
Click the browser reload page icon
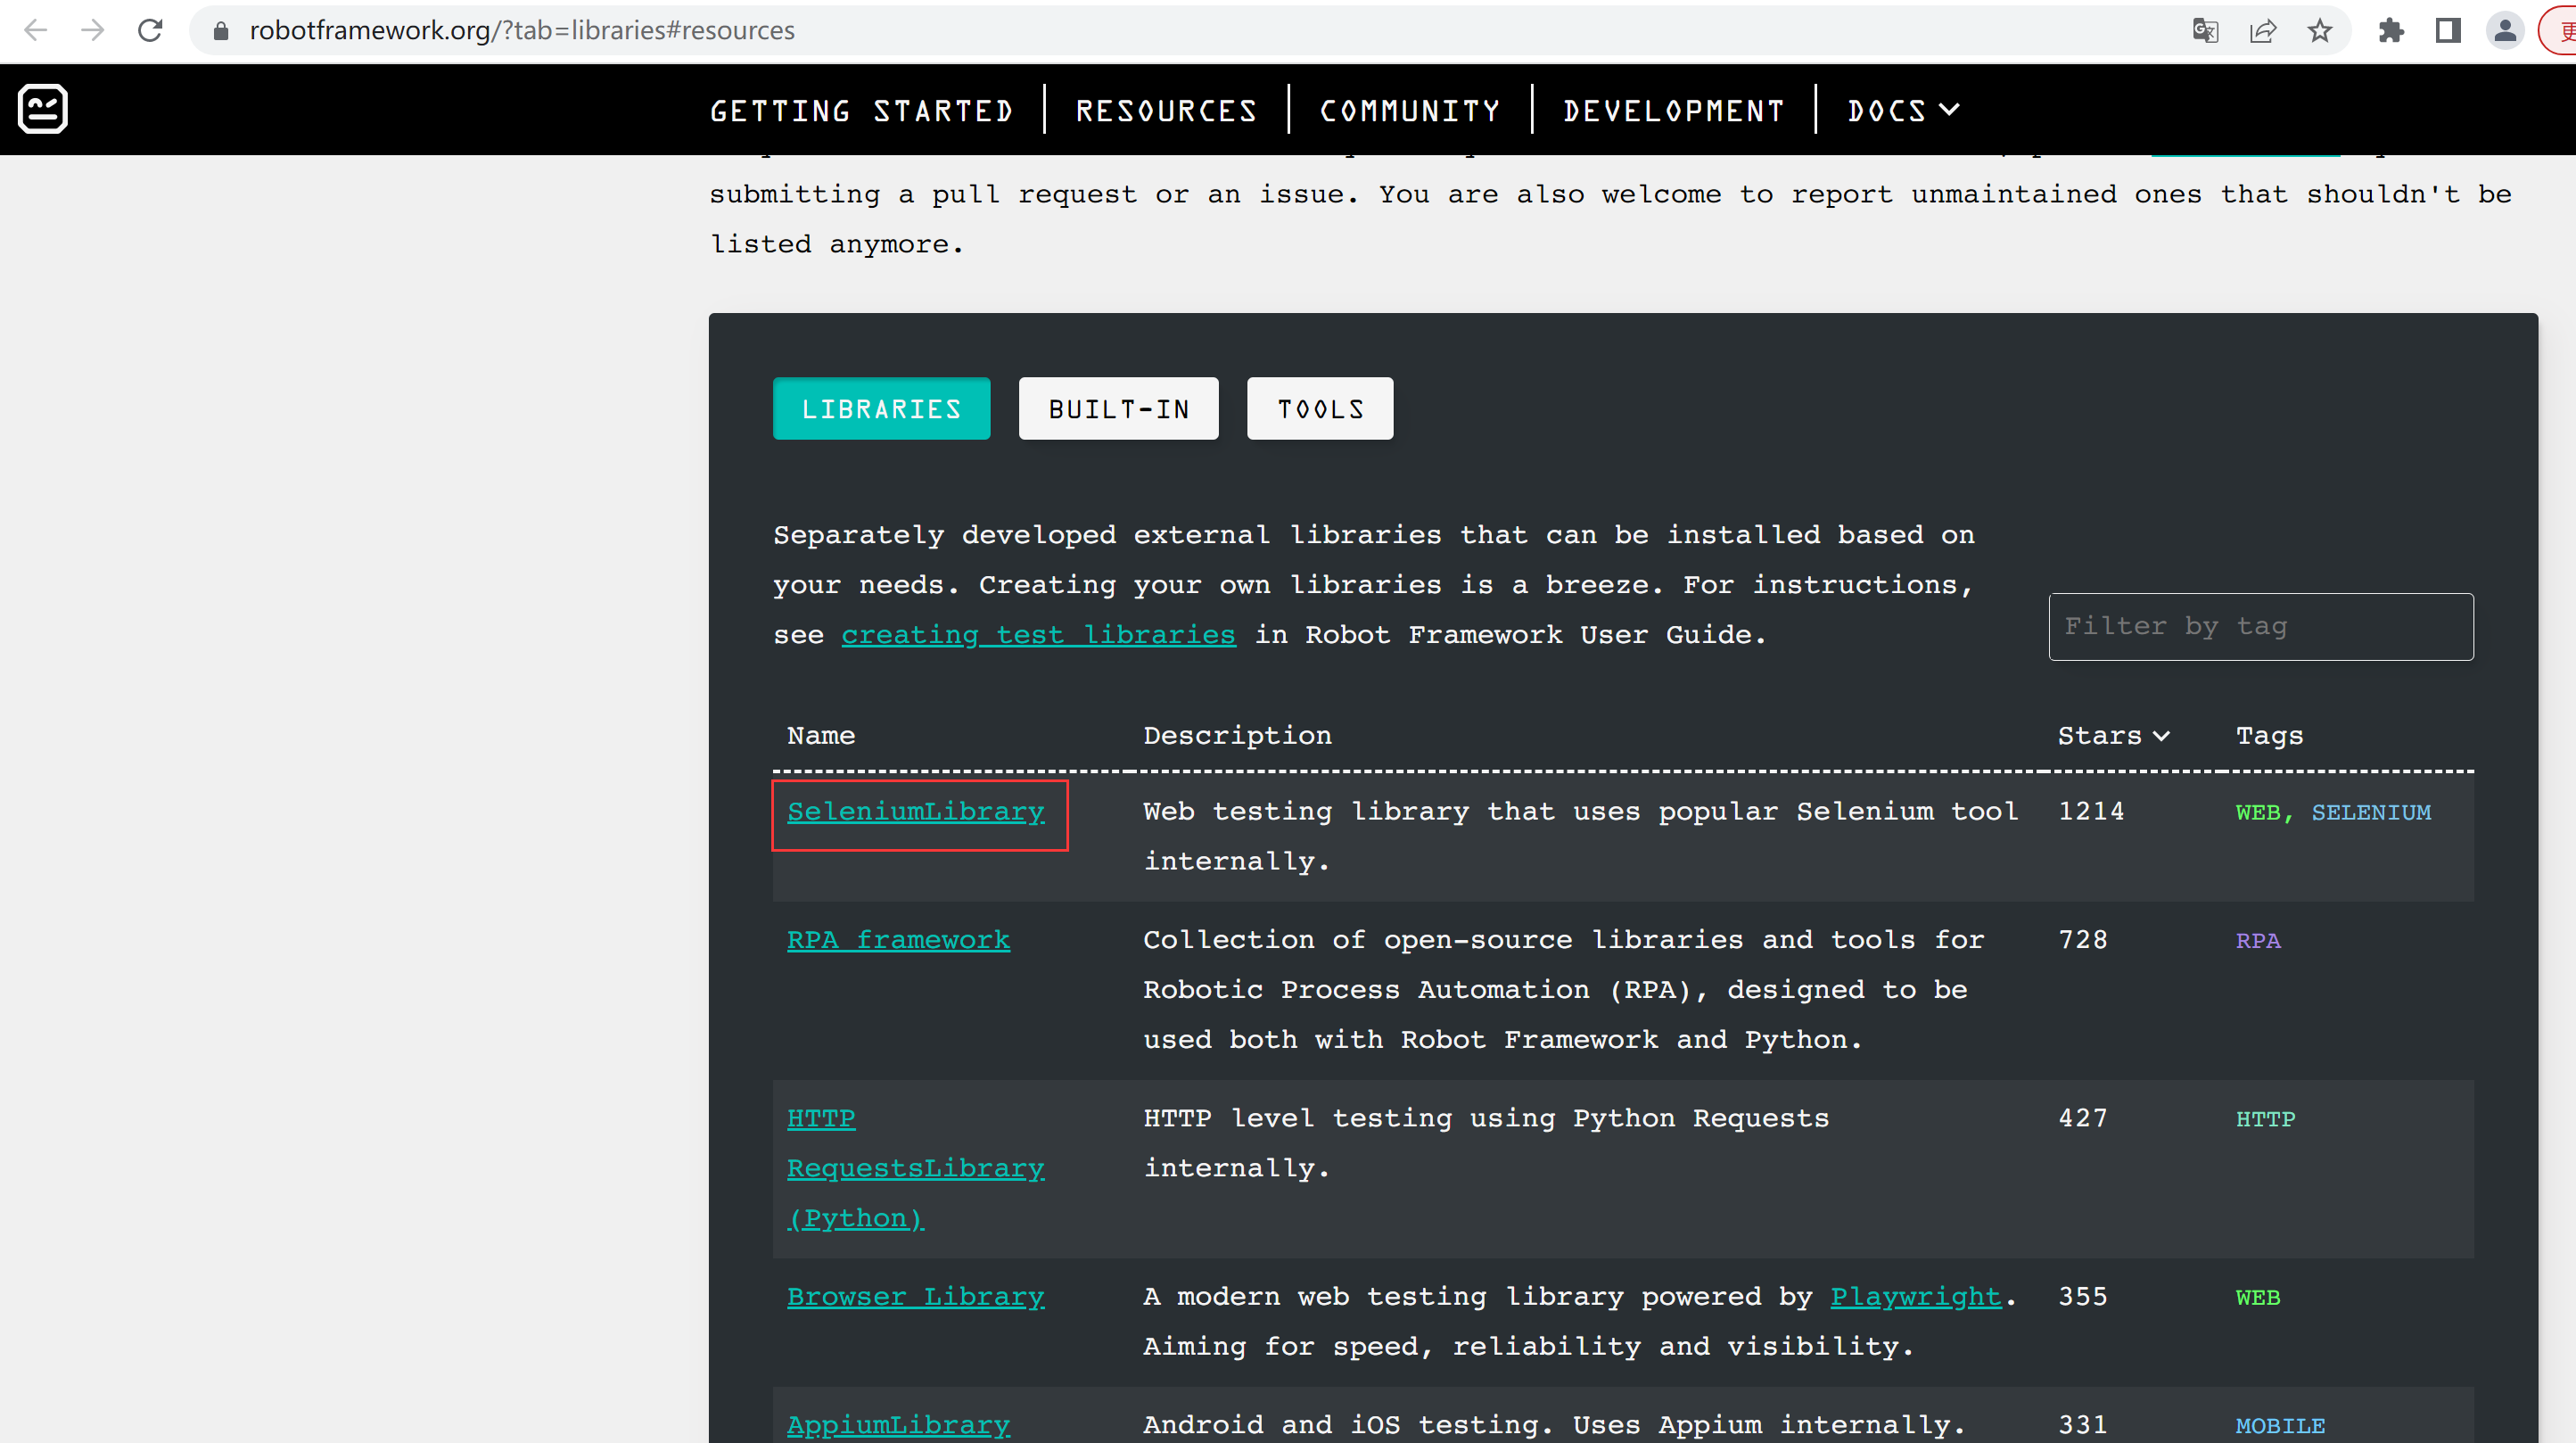150,30
